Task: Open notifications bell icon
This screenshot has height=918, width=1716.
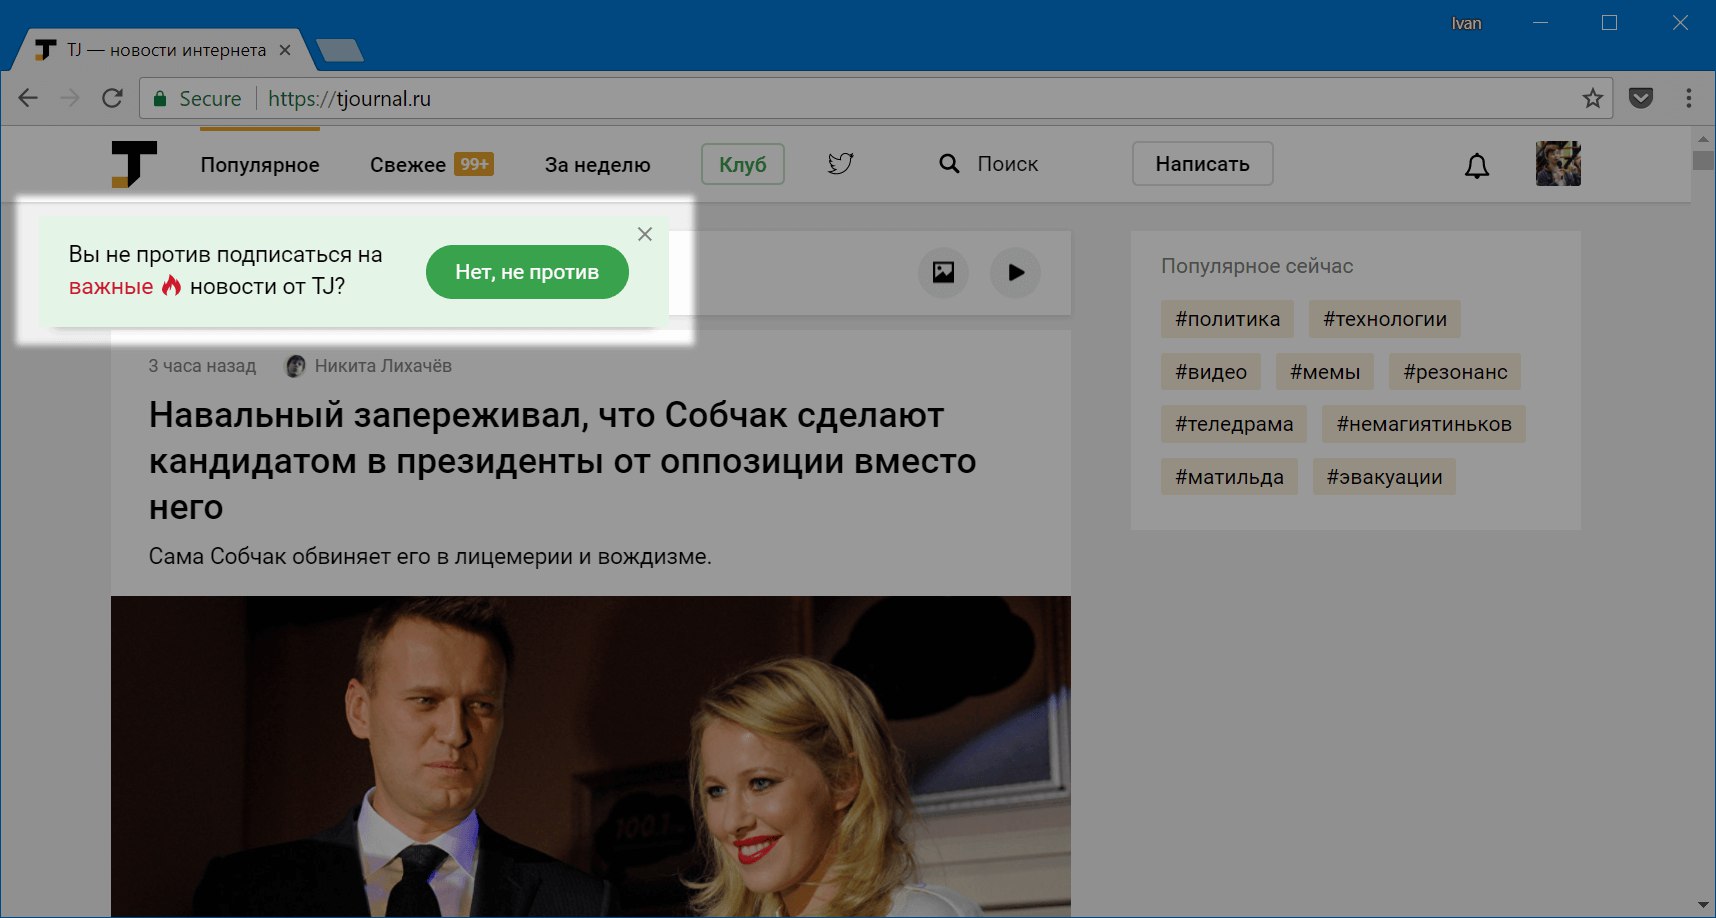Action: (1477, 165)
